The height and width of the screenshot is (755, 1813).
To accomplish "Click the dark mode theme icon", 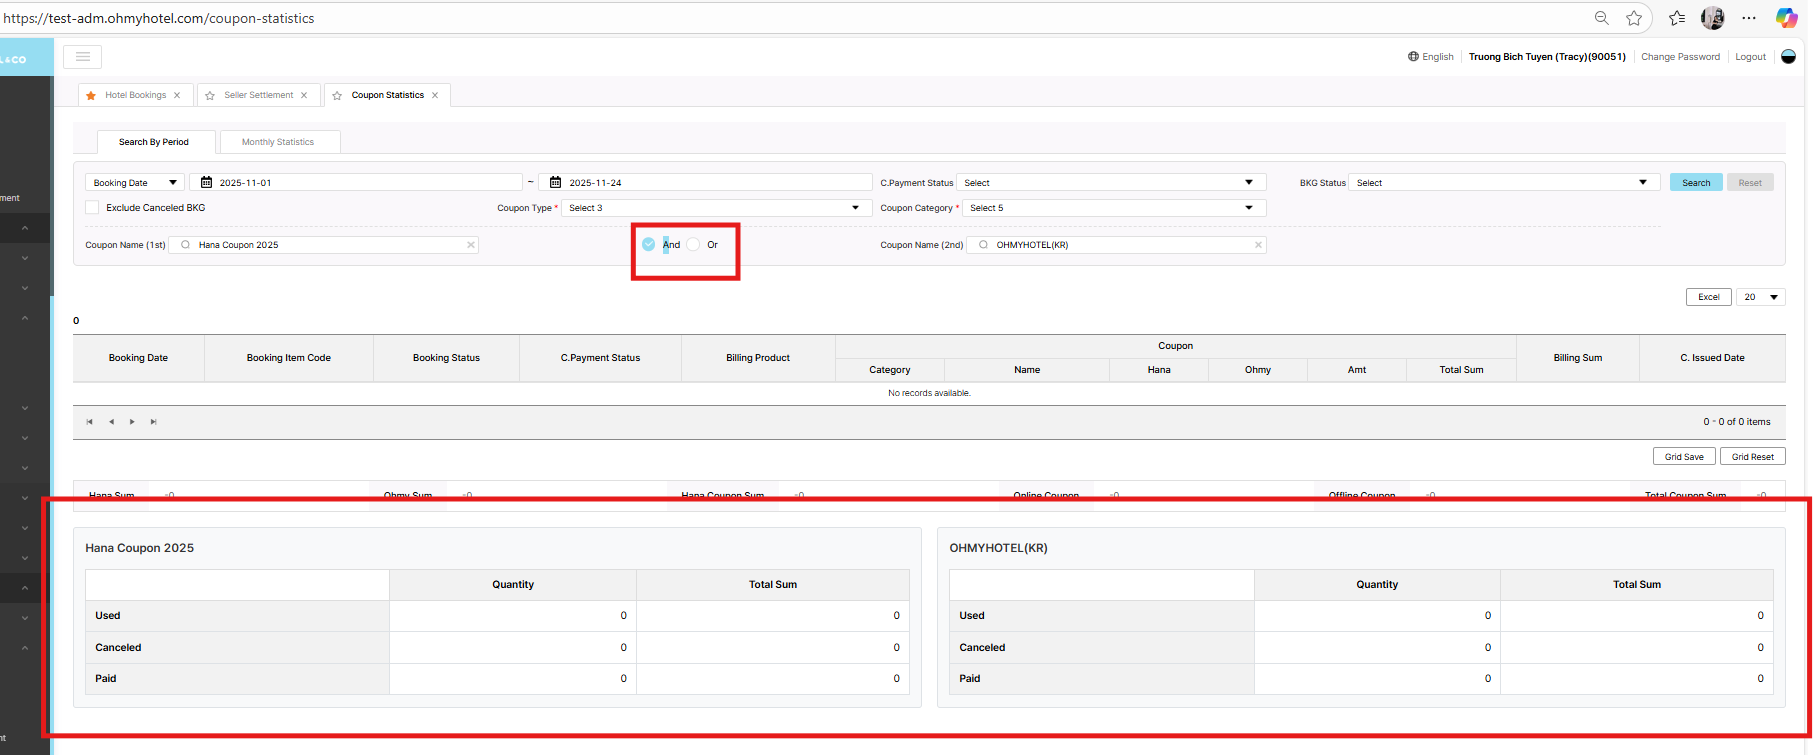I will pyautogui.click(x=1789, y=57).
